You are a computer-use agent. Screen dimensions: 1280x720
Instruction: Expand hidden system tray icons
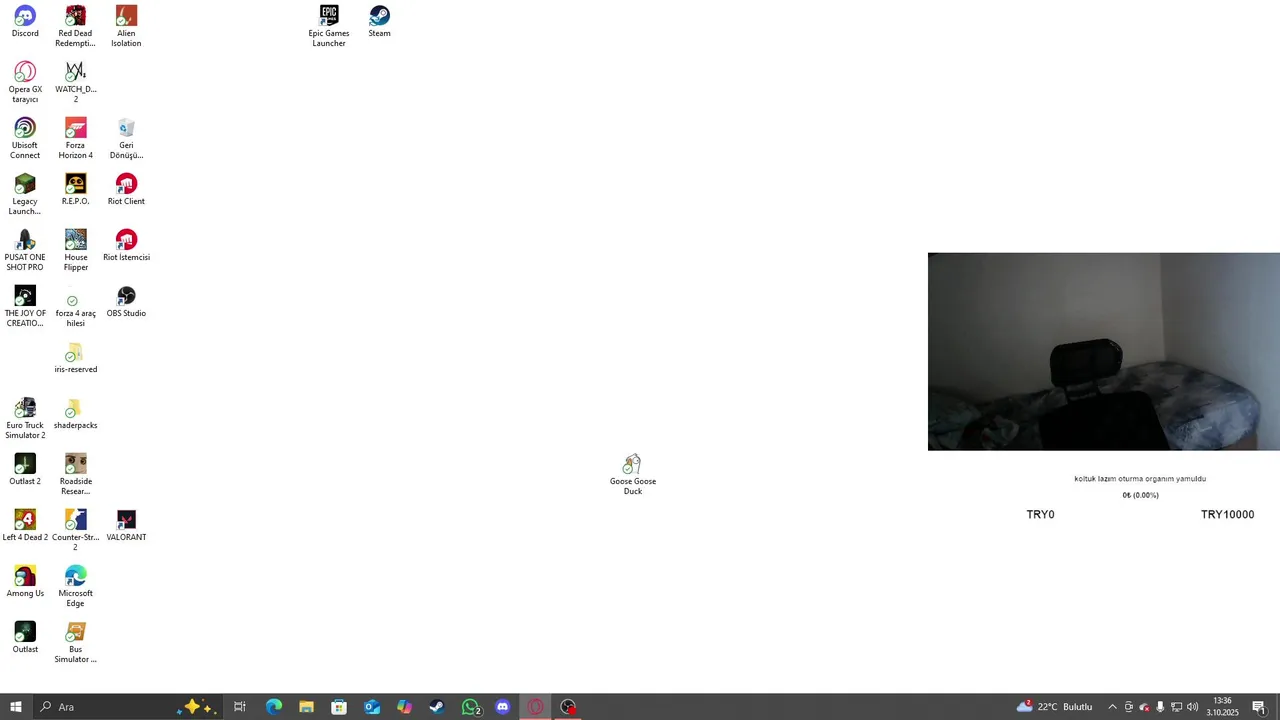1112,707
